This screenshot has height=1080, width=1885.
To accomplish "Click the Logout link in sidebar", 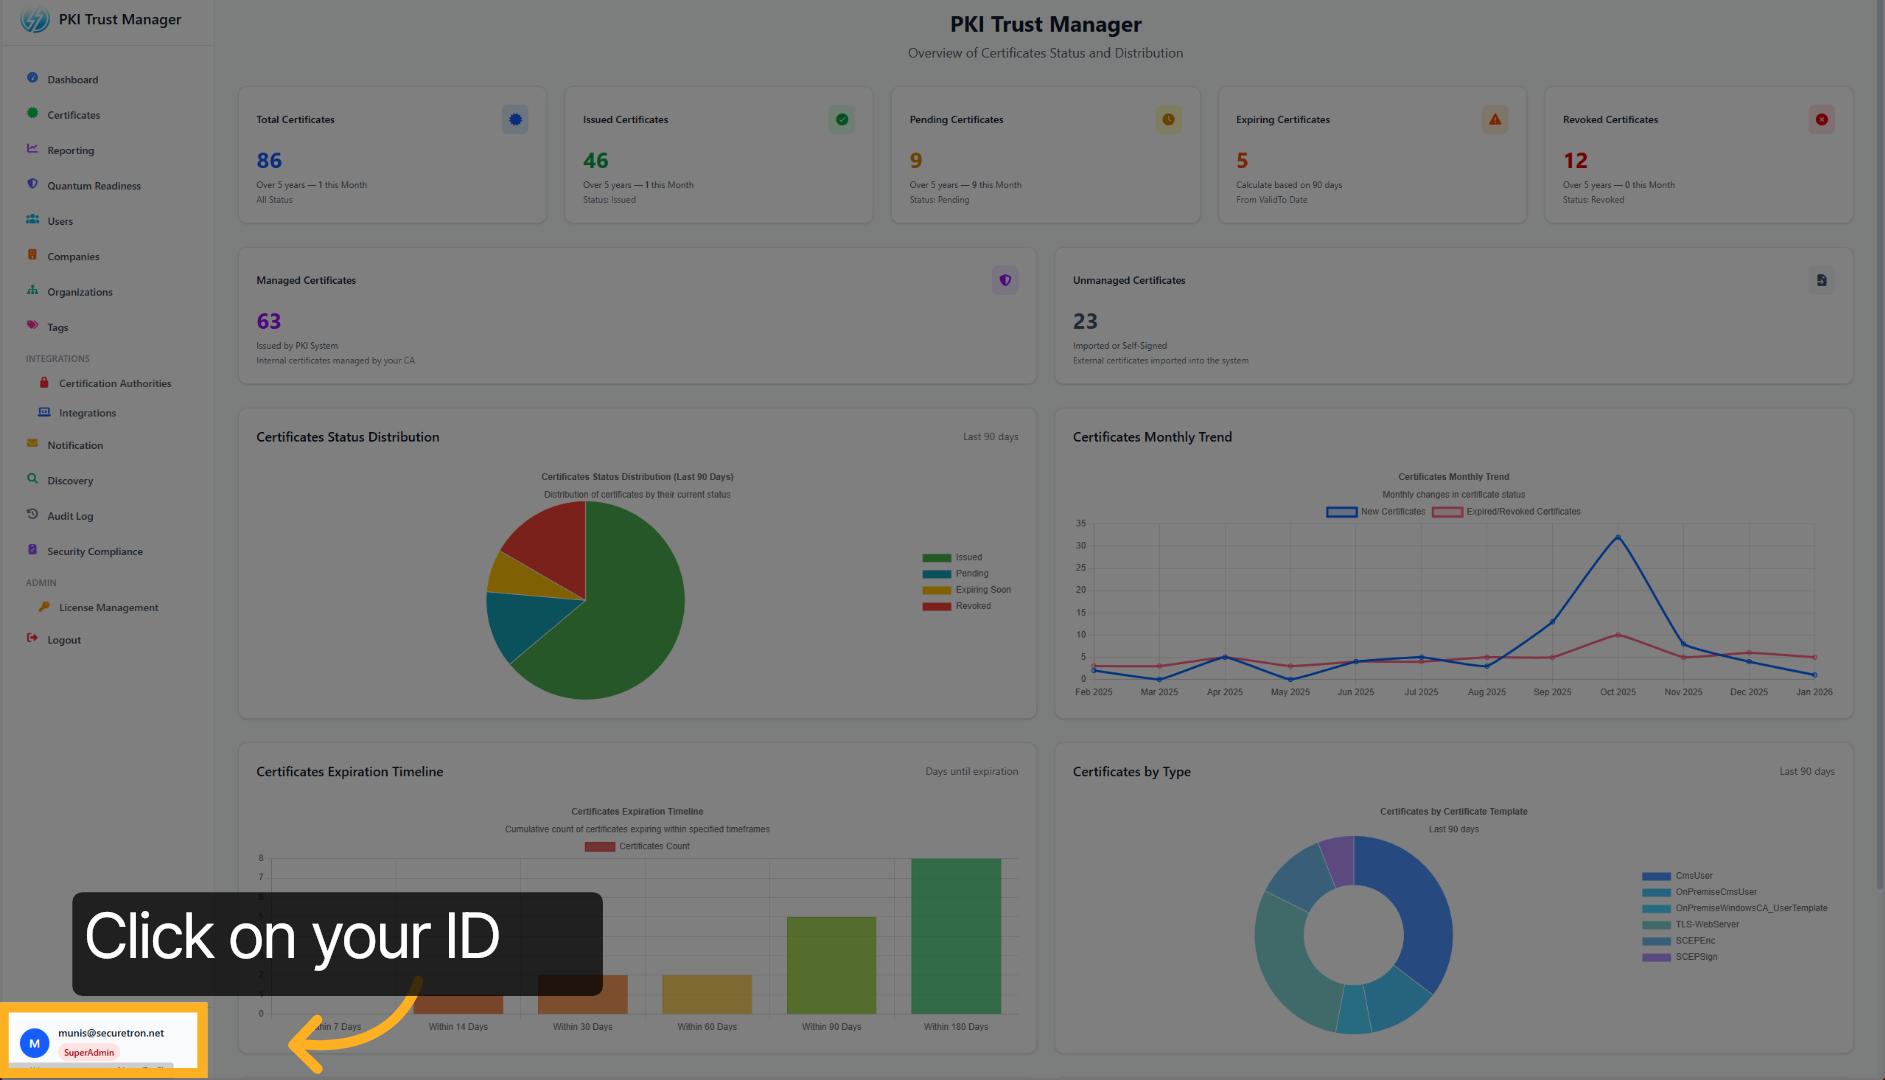I will [64, 640].
